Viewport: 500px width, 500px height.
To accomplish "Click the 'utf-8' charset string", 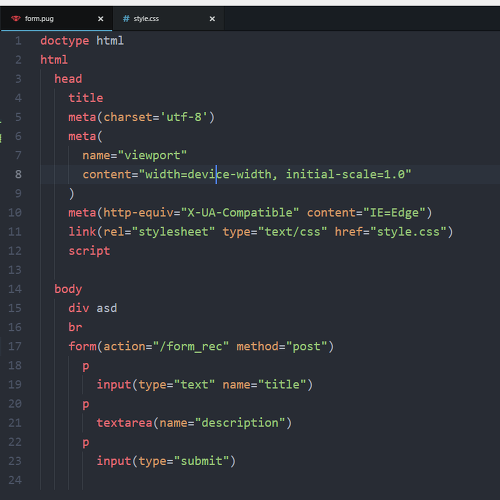I will coord(184,117).
